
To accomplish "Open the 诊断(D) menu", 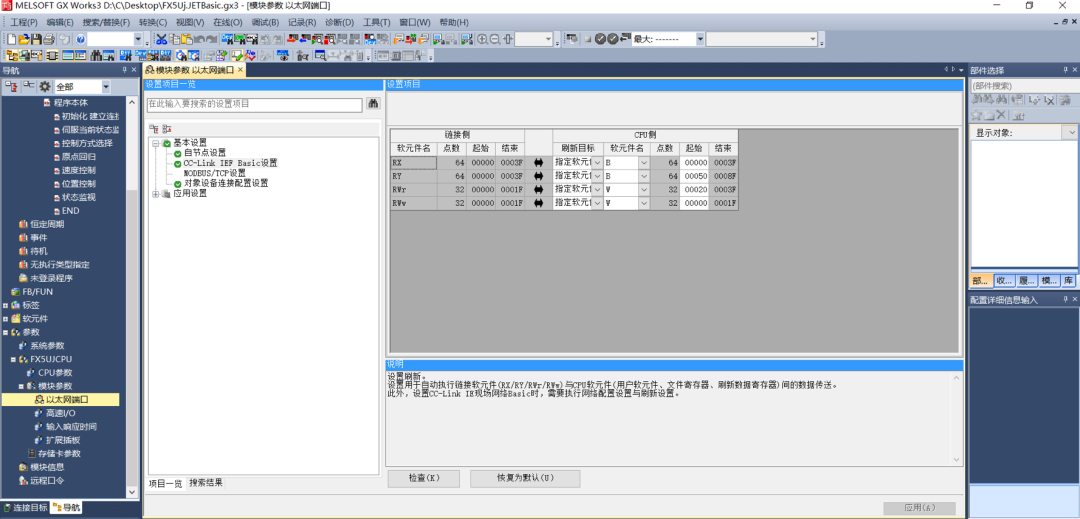I will (x=340, y=22).
